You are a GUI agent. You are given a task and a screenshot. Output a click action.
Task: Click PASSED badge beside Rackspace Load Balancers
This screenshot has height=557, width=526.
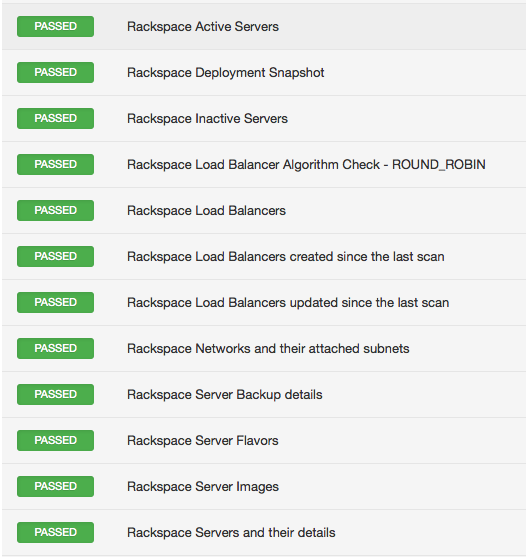coord(55,210)
